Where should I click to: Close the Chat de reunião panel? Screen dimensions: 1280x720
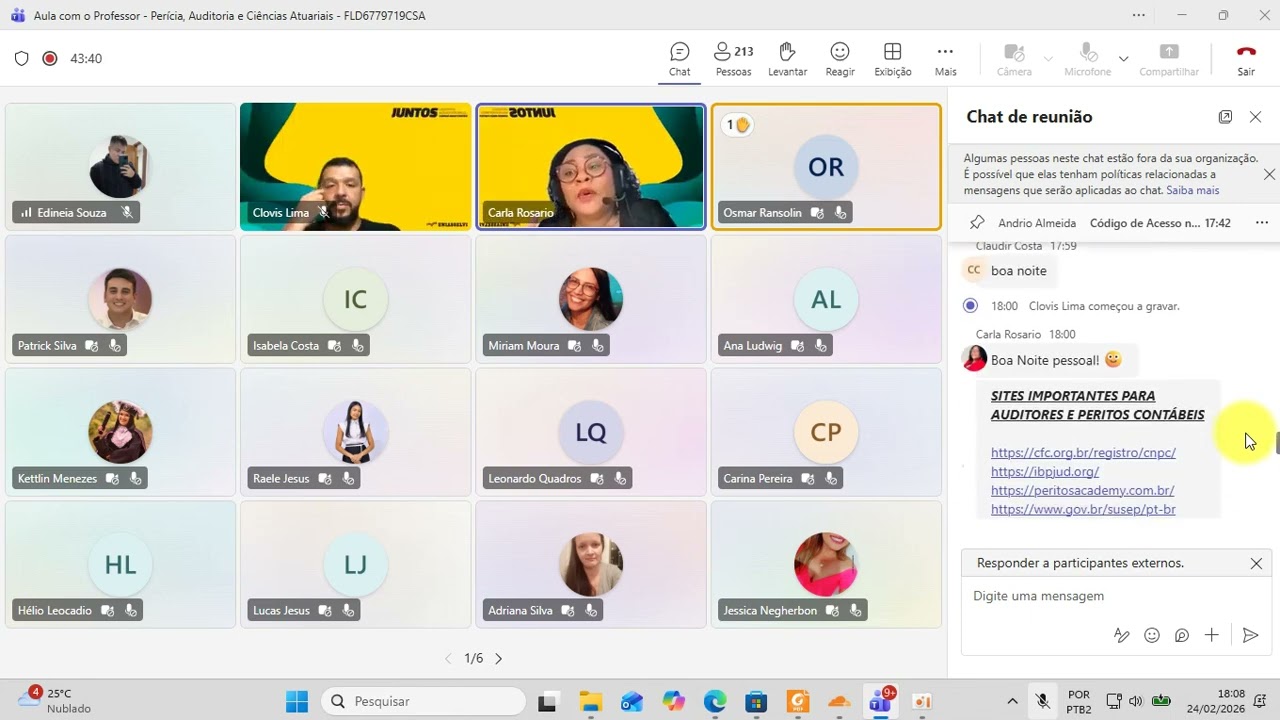point(1256,117)
